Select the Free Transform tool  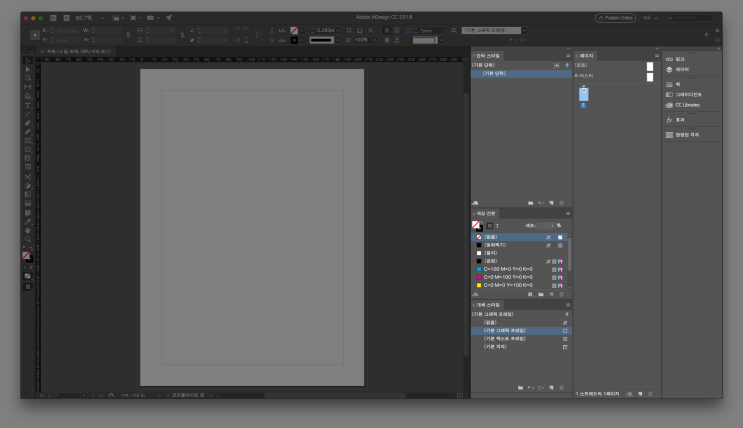pyautogui.click(x=28, y=186)
